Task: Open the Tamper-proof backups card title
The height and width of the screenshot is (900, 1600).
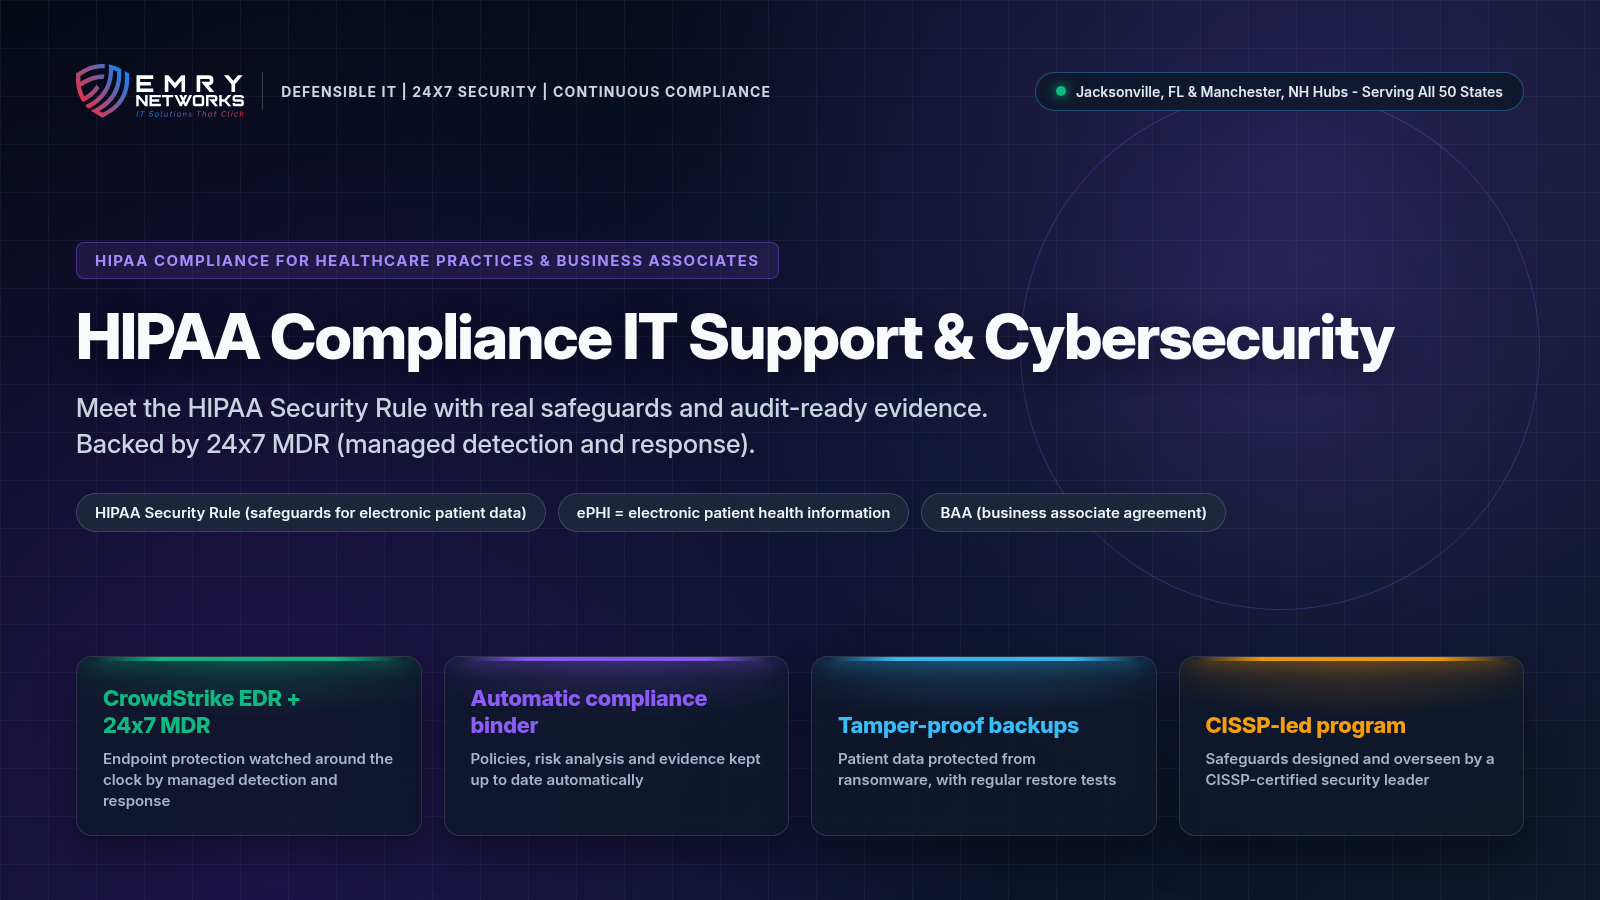Action: point(958,725)
